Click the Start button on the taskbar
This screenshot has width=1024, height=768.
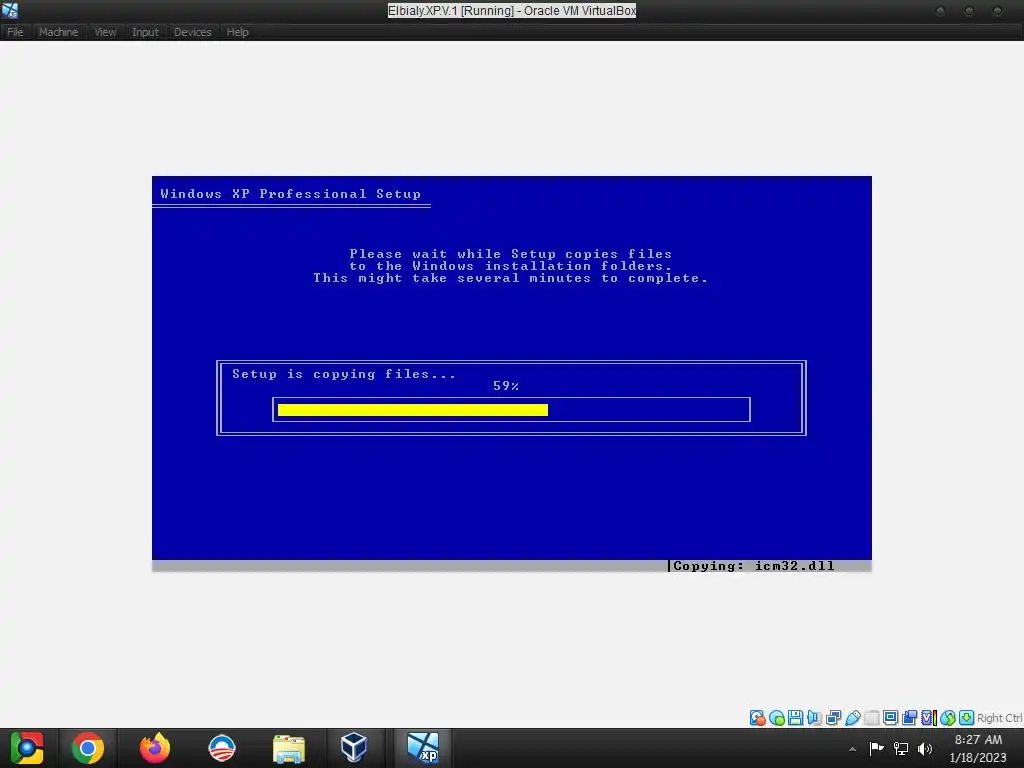click(27, 748)
